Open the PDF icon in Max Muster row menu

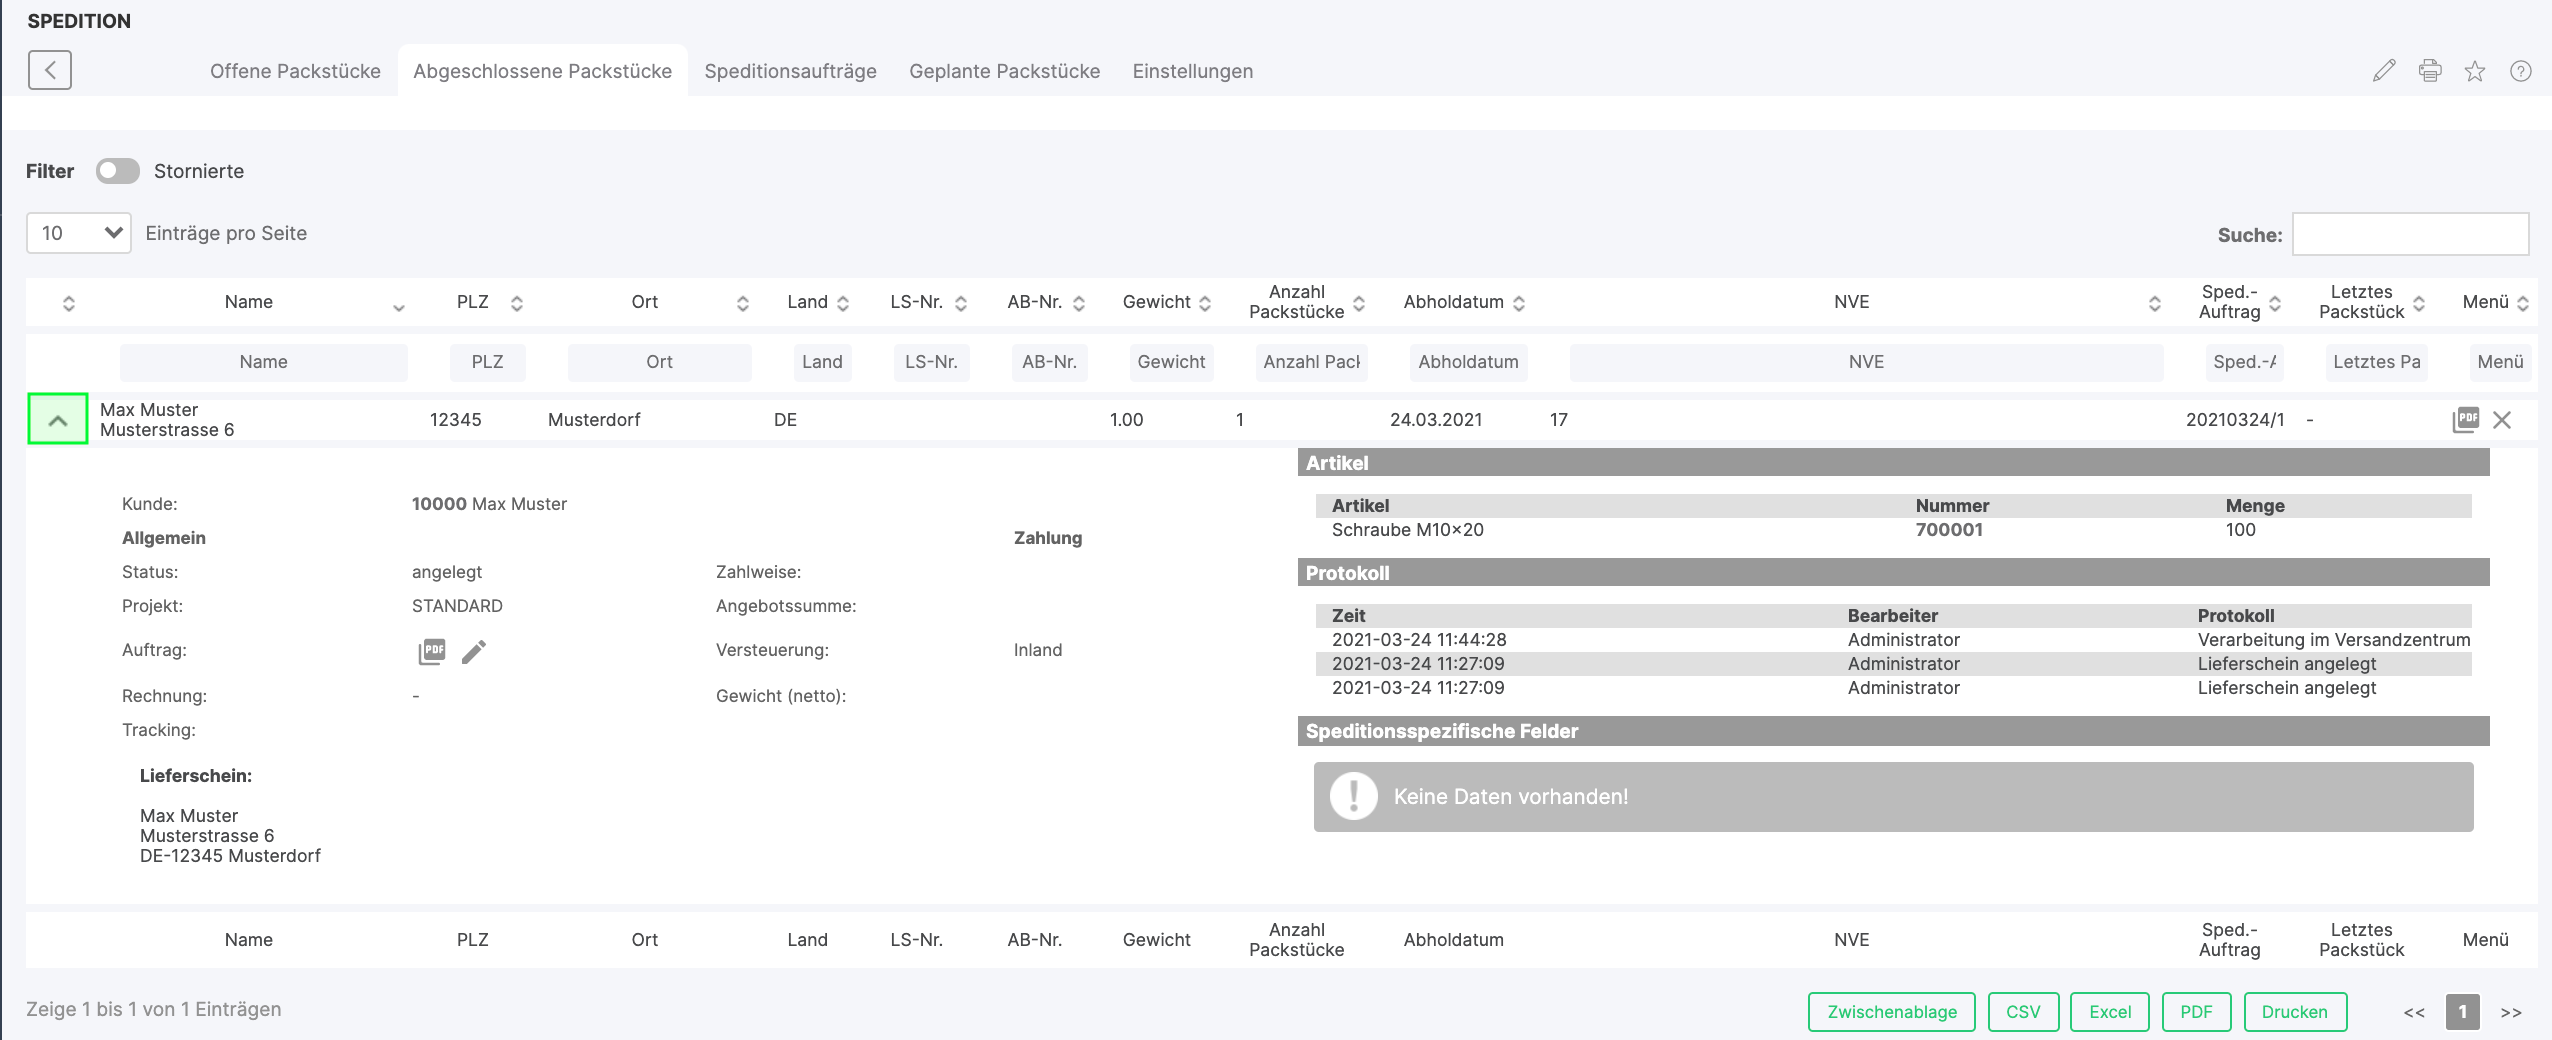click(2465, 420)
